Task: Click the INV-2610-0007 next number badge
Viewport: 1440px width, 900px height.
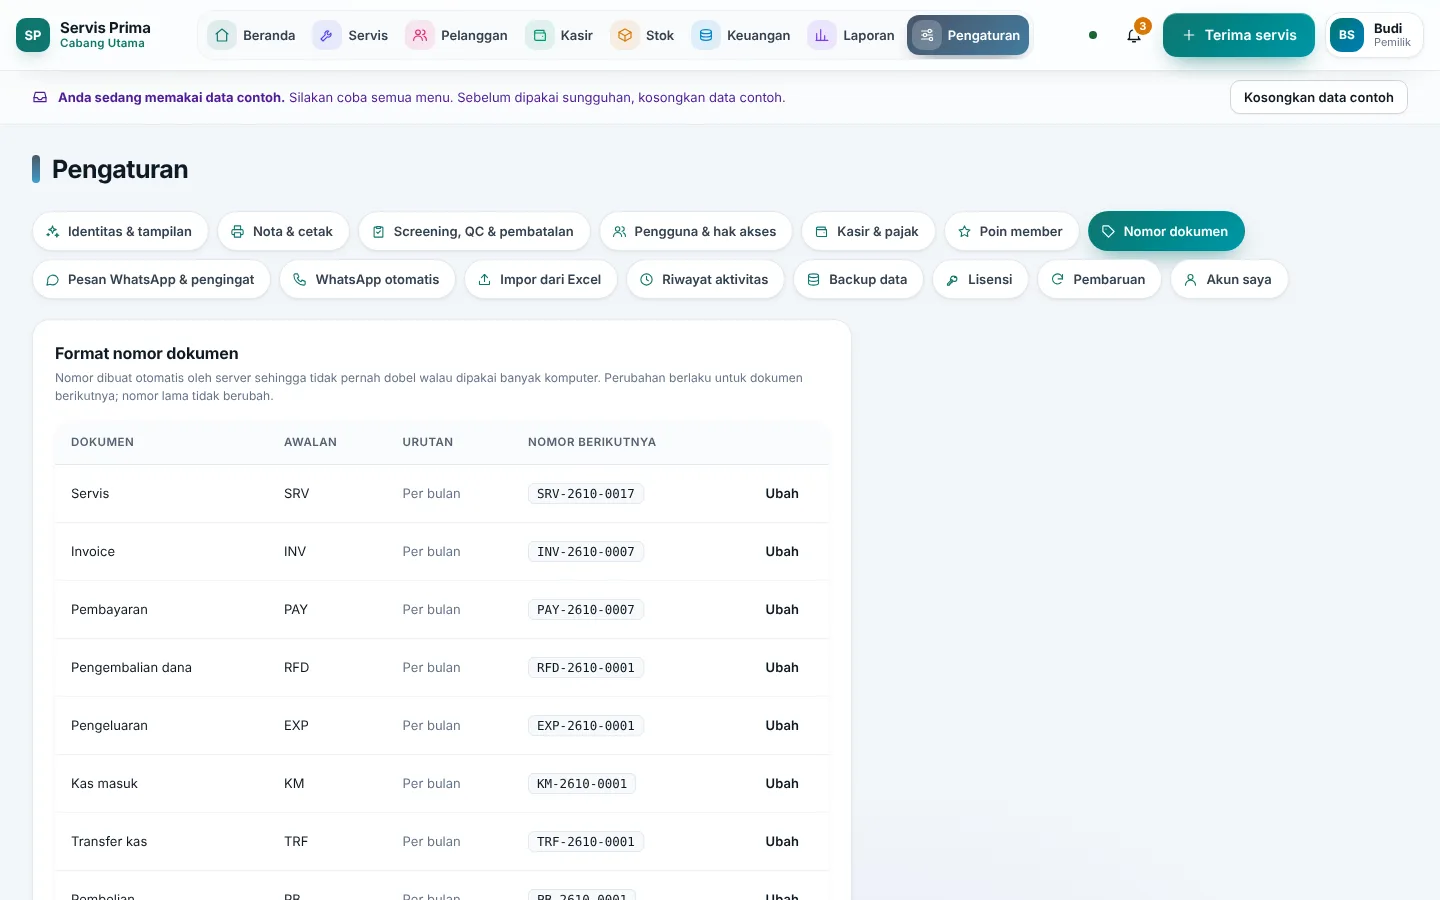Action: click(586, 551)
